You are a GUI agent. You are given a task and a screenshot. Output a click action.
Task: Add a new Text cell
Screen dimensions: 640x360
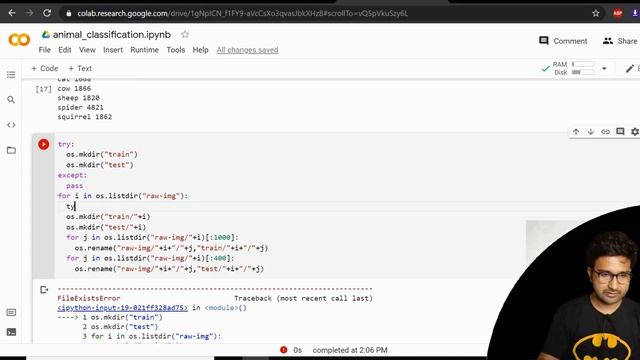80,68
